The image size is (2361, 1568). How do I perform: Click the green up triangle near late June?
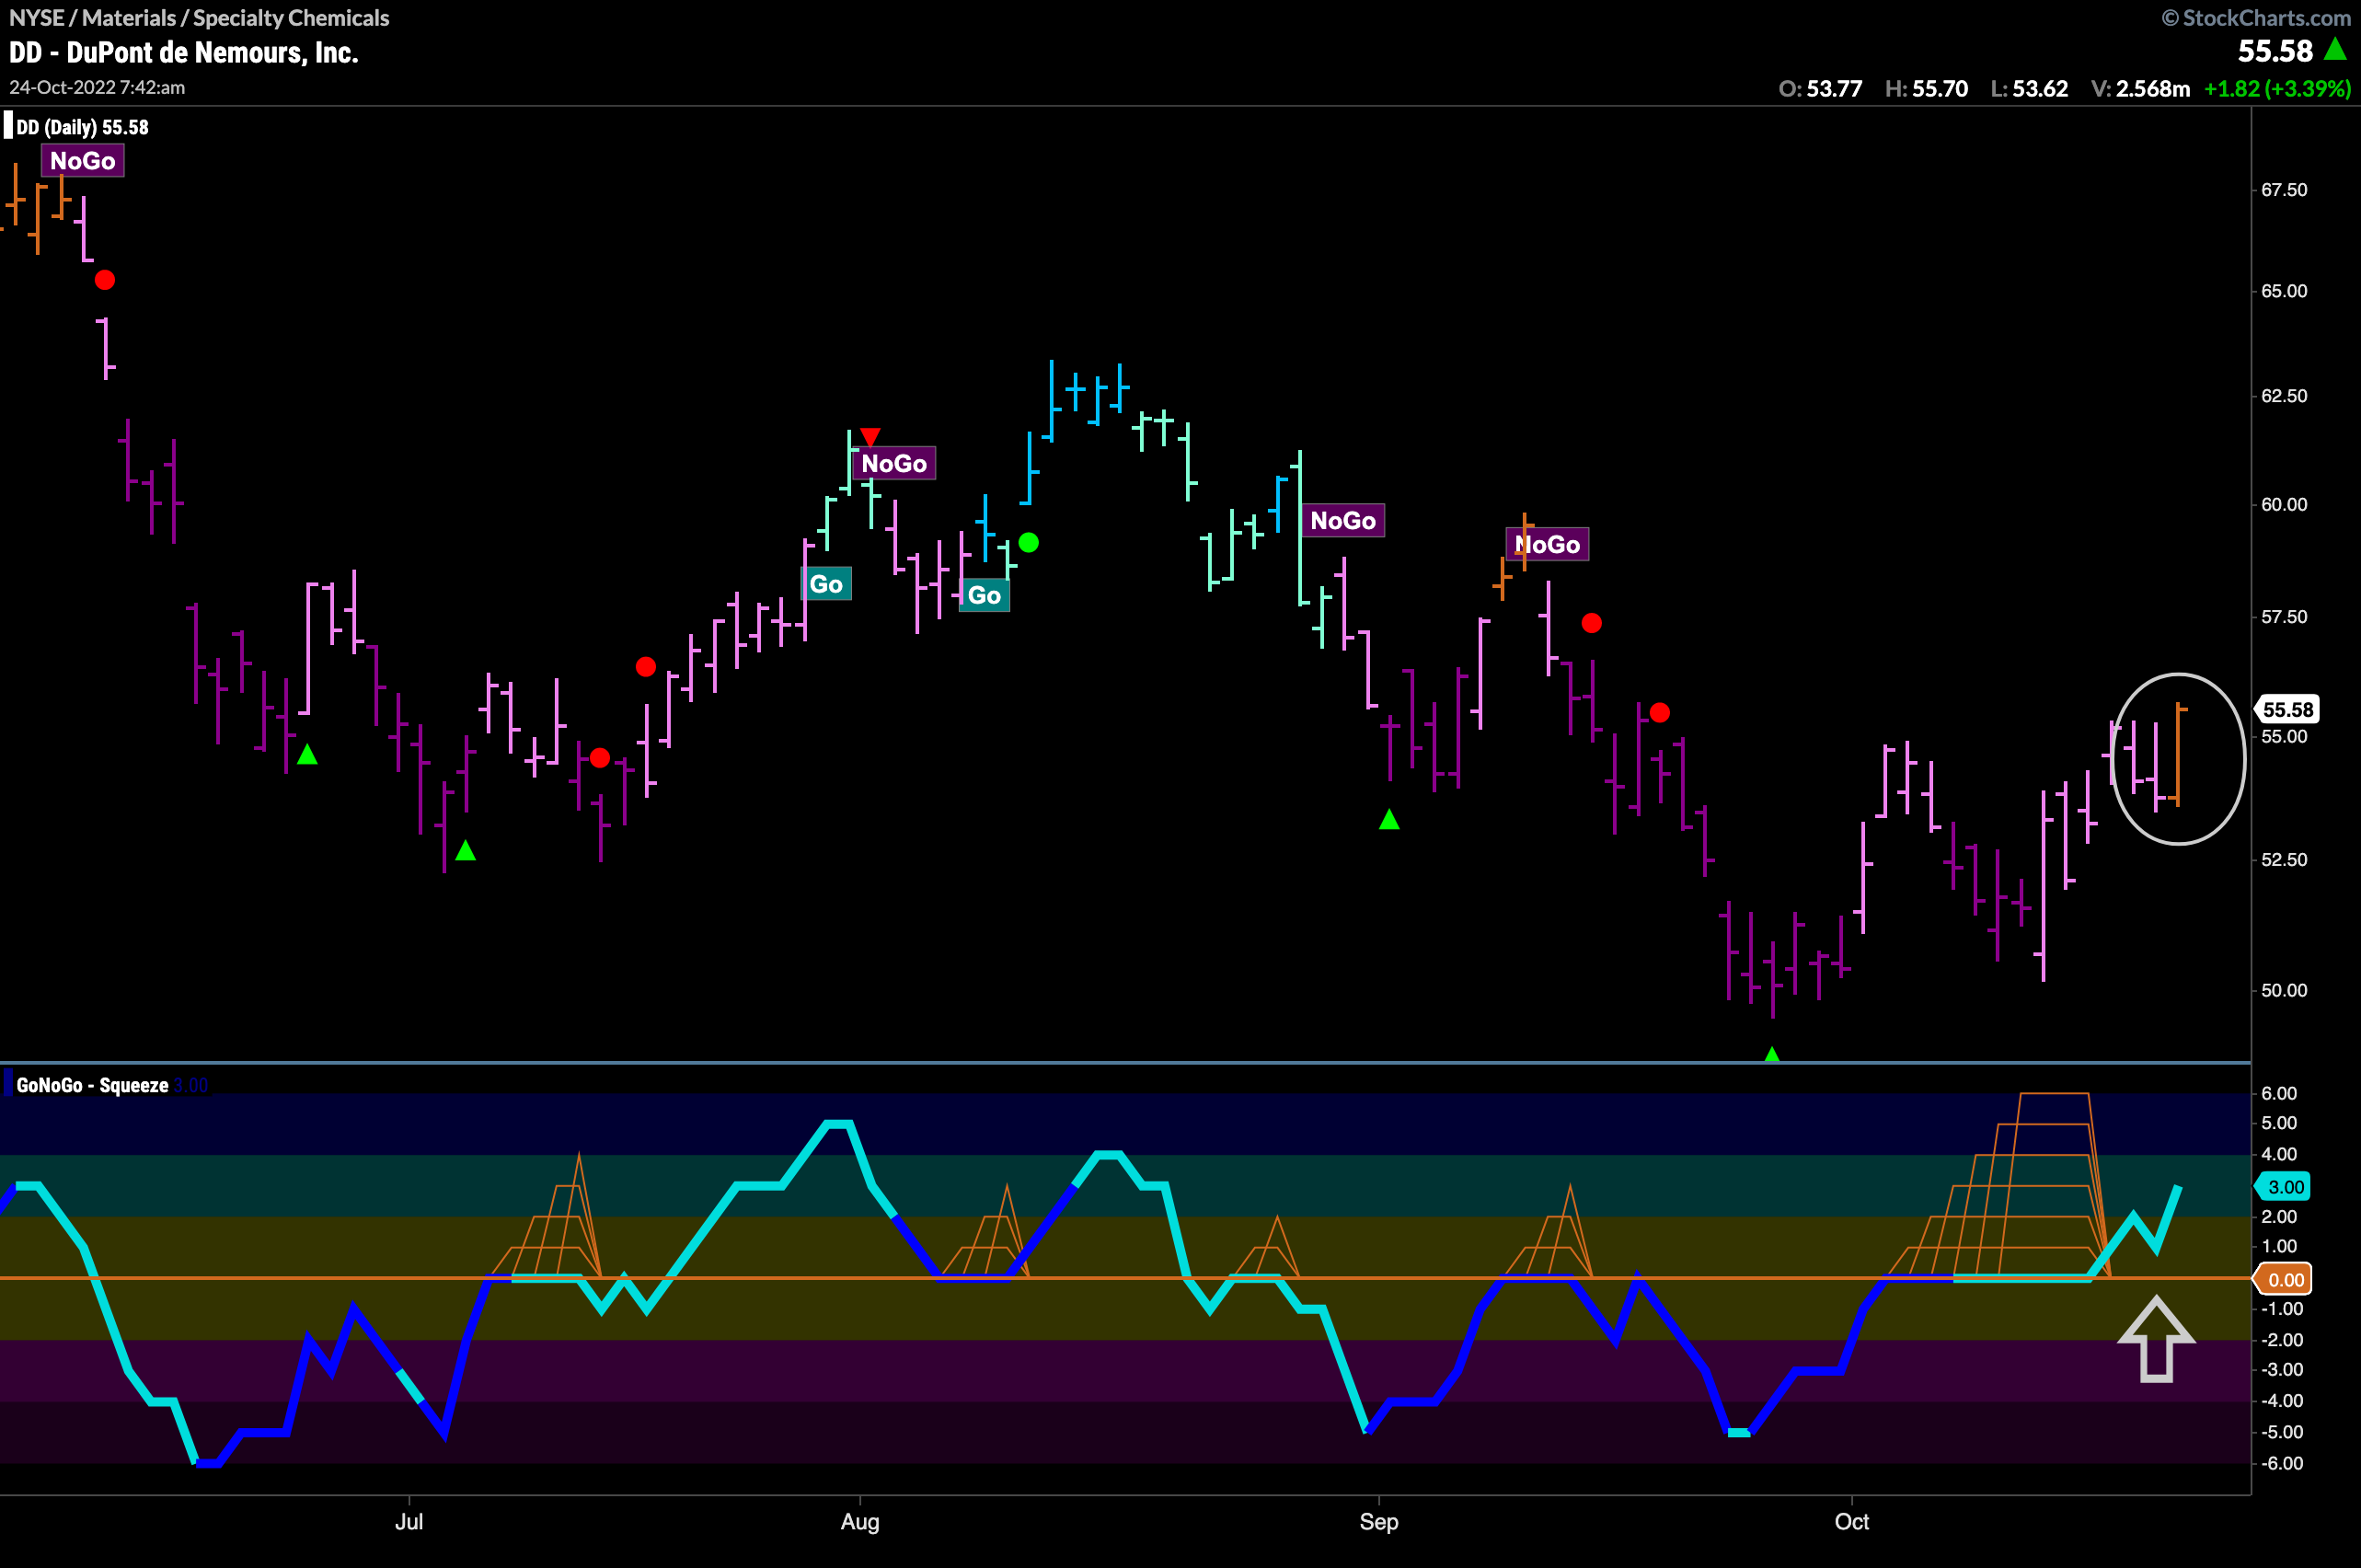pos(308,754)
